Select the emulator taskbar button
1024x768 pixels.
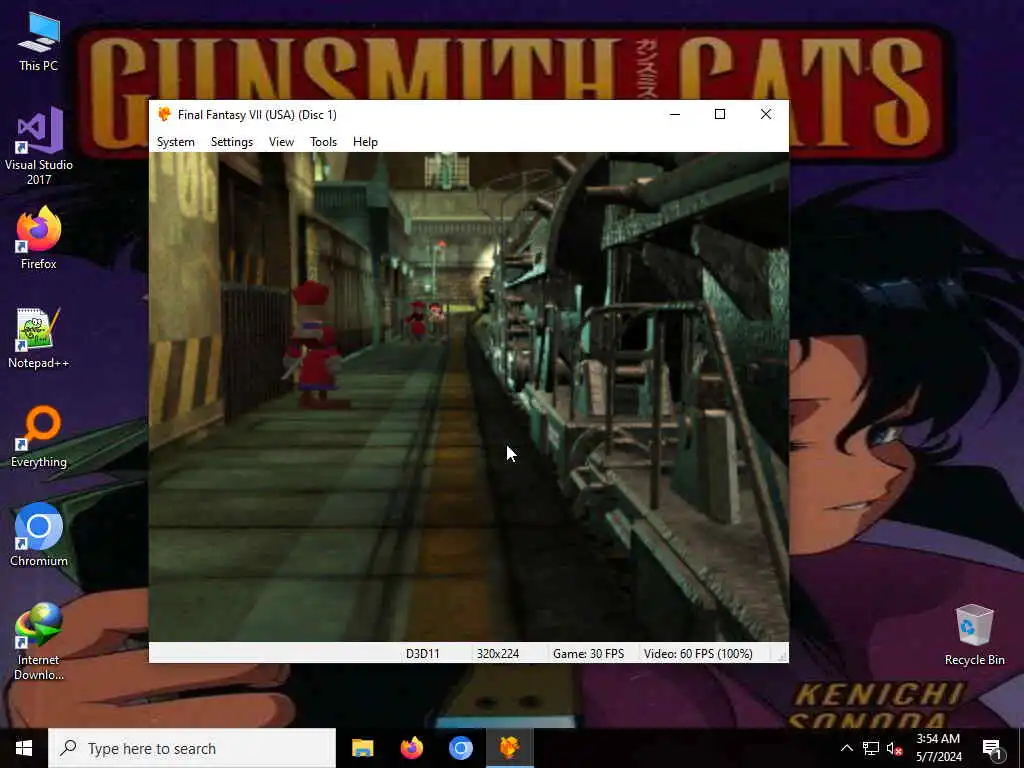pyautogui.click(x=509, y=748)
